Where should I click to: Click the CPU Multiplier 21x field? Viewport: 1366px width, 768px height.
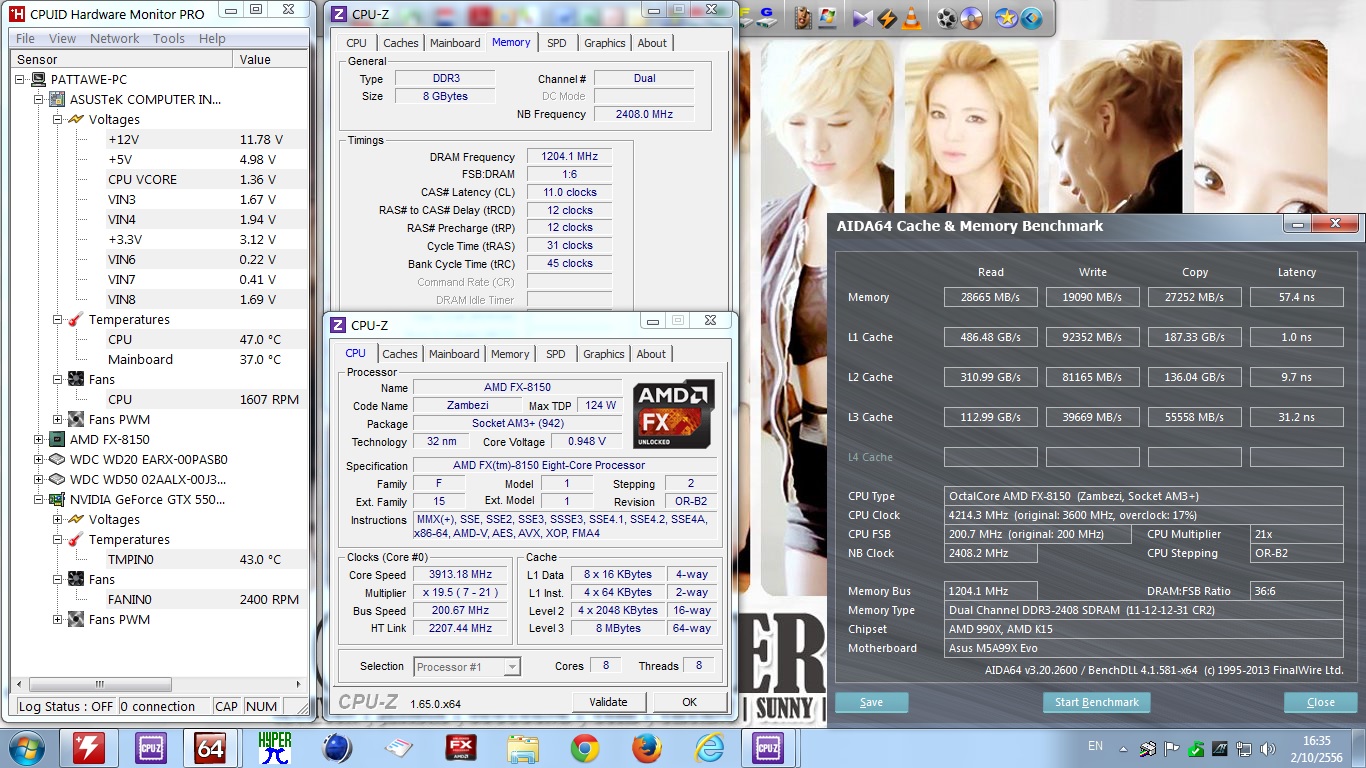1296,534
